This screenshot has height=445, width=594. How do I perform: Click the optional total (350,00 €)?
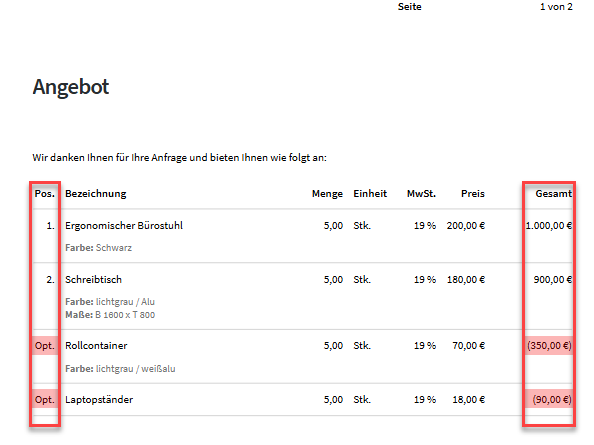point(549,346)
